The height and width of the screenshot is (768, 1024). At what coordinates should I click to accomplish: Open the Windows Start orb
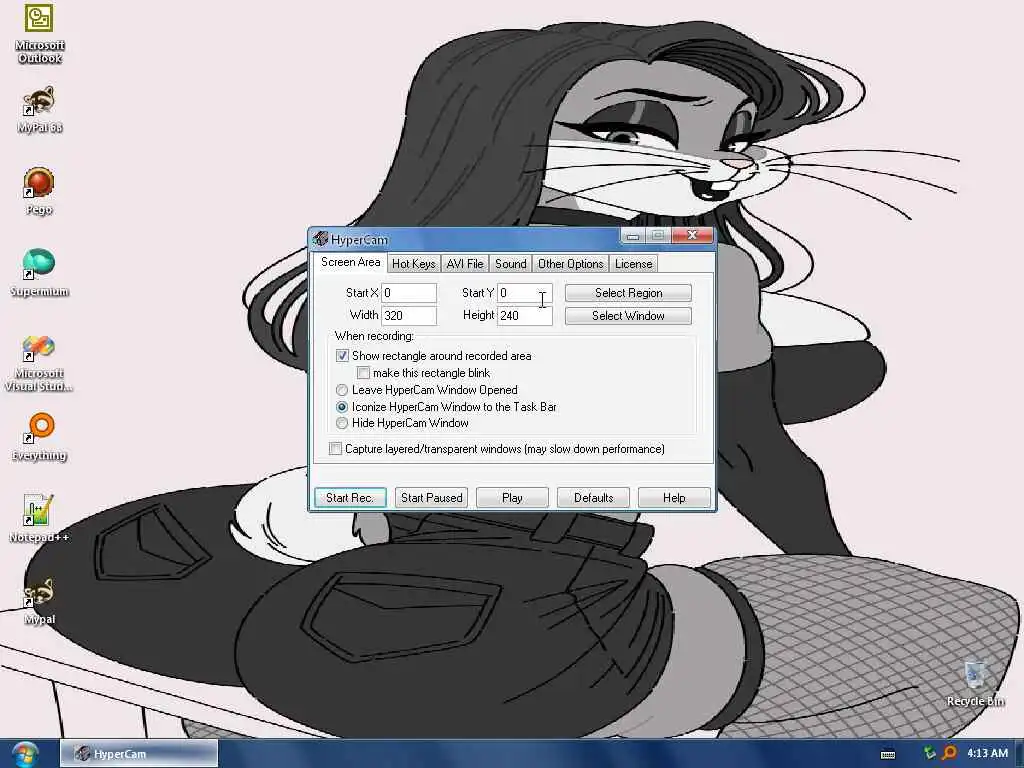pos(25,754)
